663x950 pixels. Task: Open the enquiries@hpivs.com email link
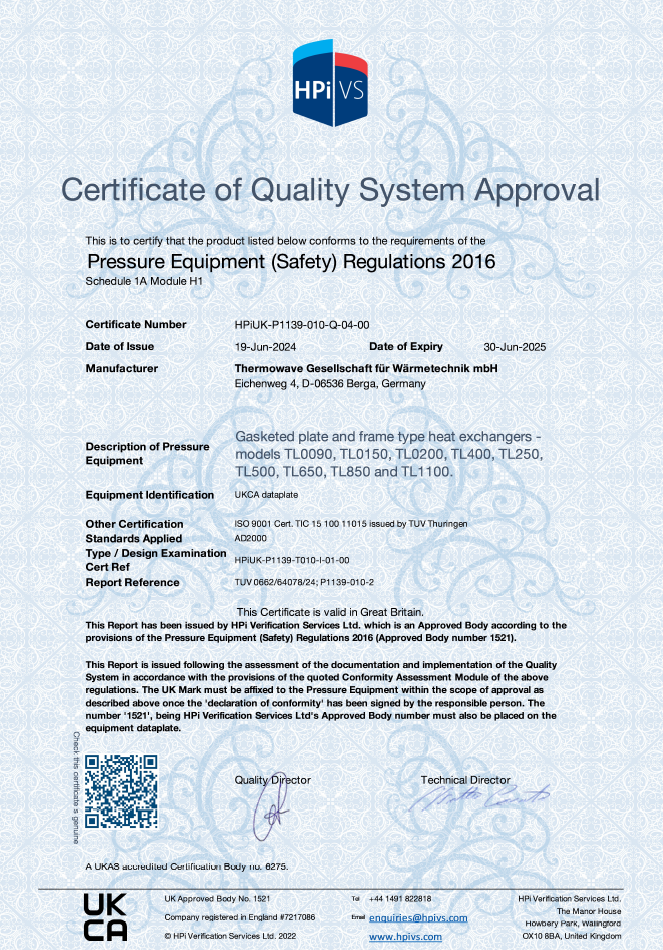click(x=418, y=917)
